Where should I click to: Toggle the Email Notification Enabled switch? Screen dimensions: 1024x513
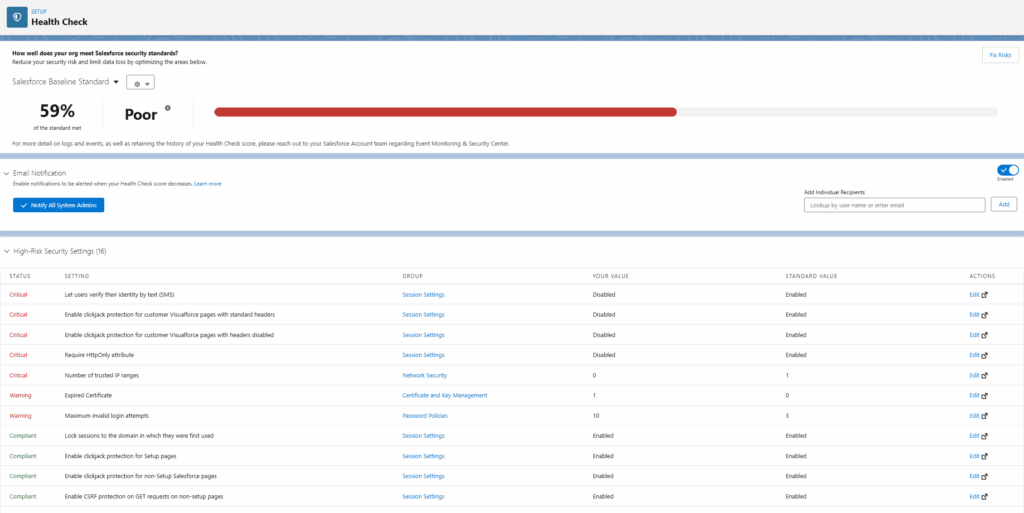[x=1008, y=170]
